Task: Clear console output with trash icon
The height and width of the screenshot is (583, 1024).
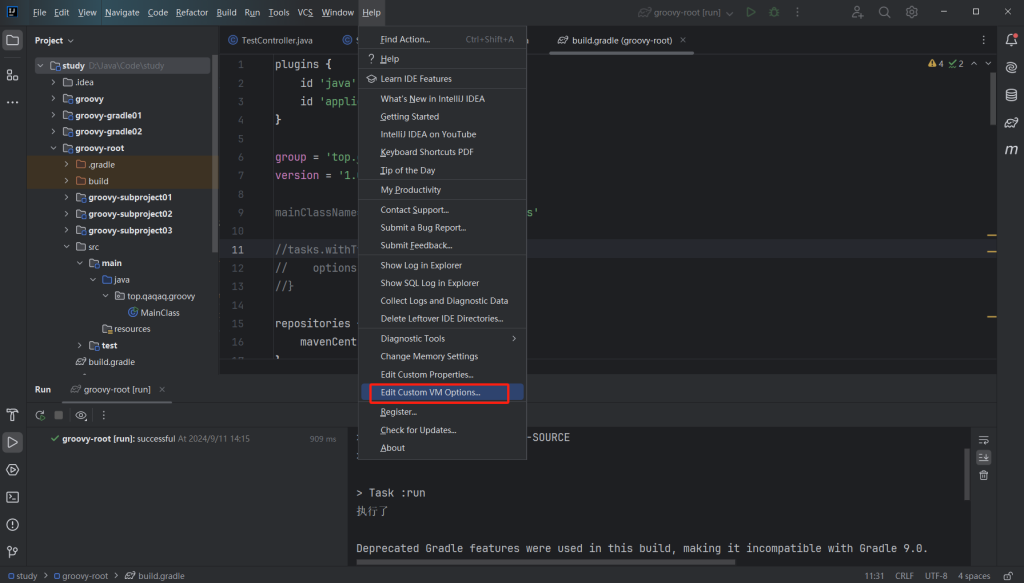Action: click(984, 475)
